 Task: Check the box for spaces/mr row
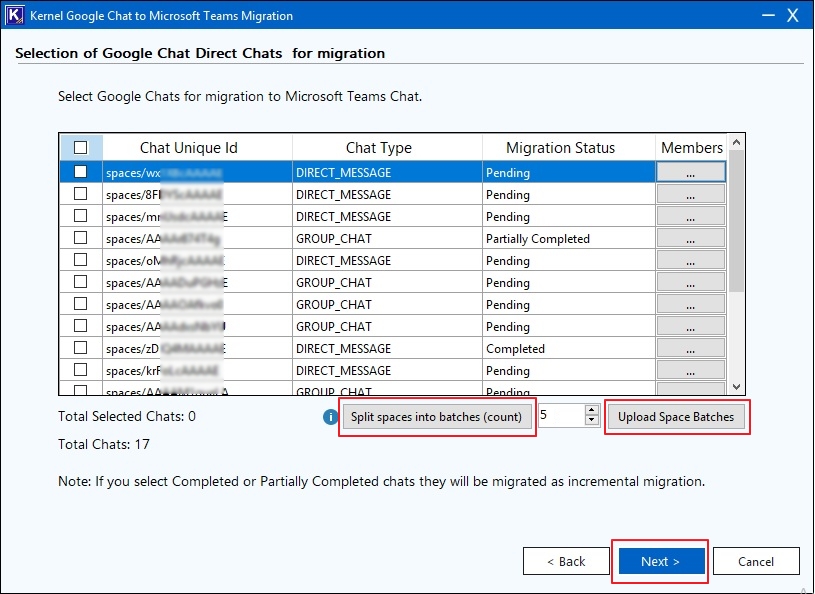point(81,216)
